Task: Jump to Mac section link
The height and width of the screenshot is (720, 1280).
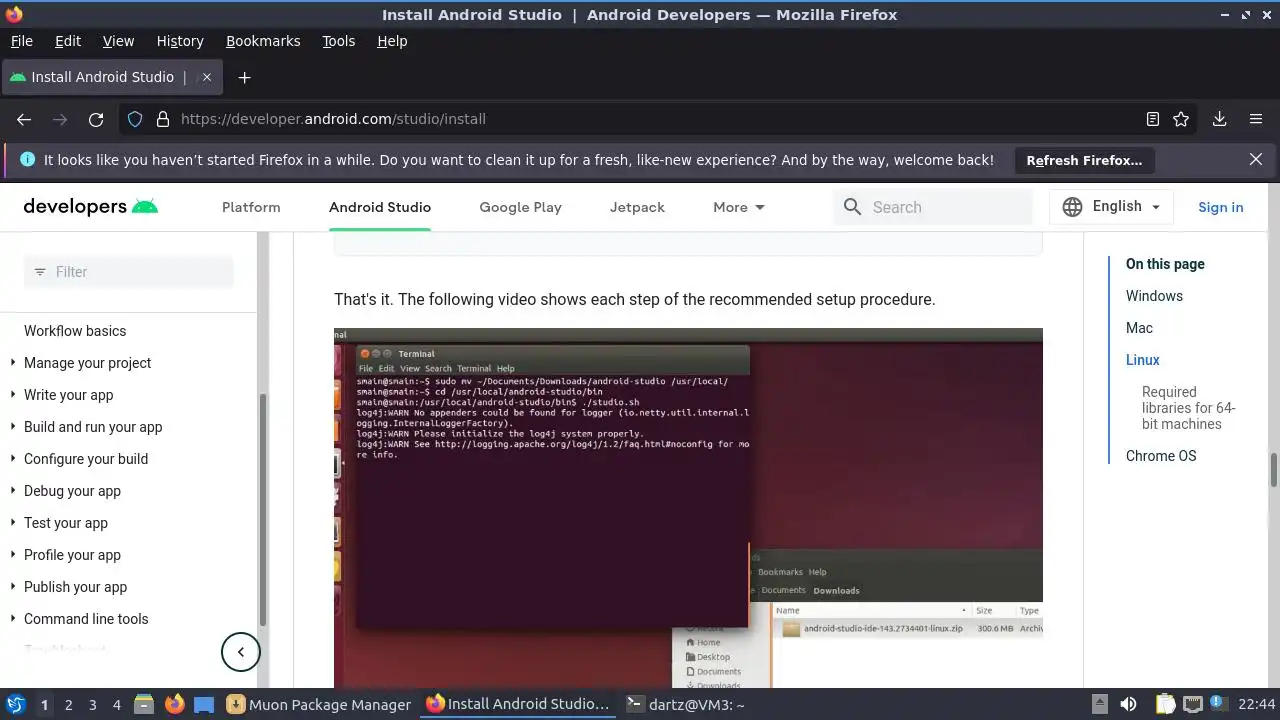Action: pos(1139,328)
